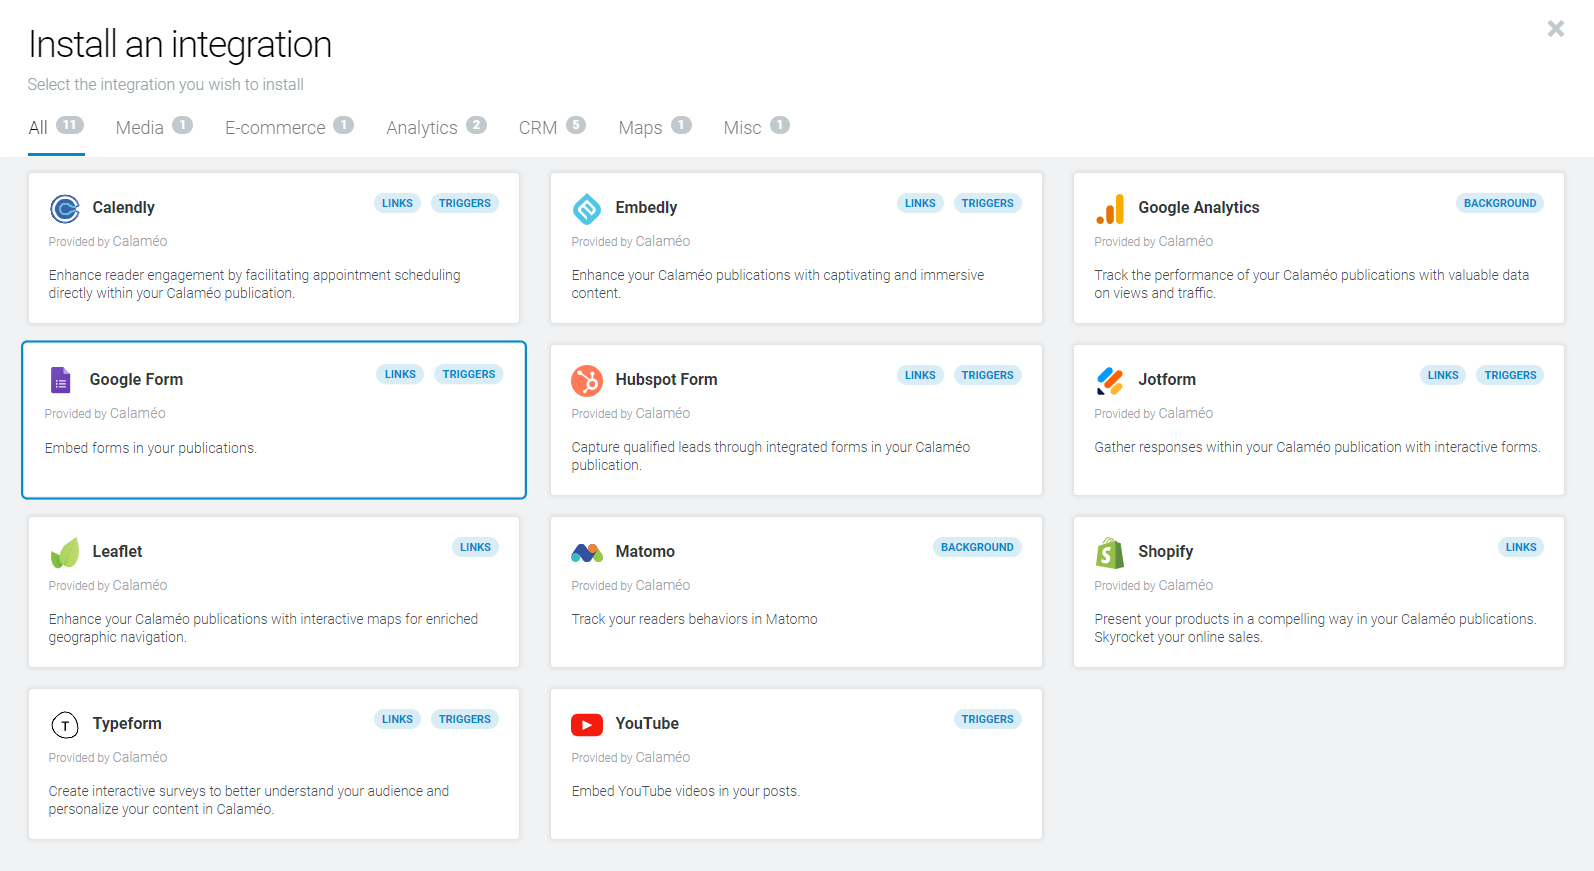Viewport: 1594px width, 871px height.
Task: Select the YouTube integration title
Action: 647,724
